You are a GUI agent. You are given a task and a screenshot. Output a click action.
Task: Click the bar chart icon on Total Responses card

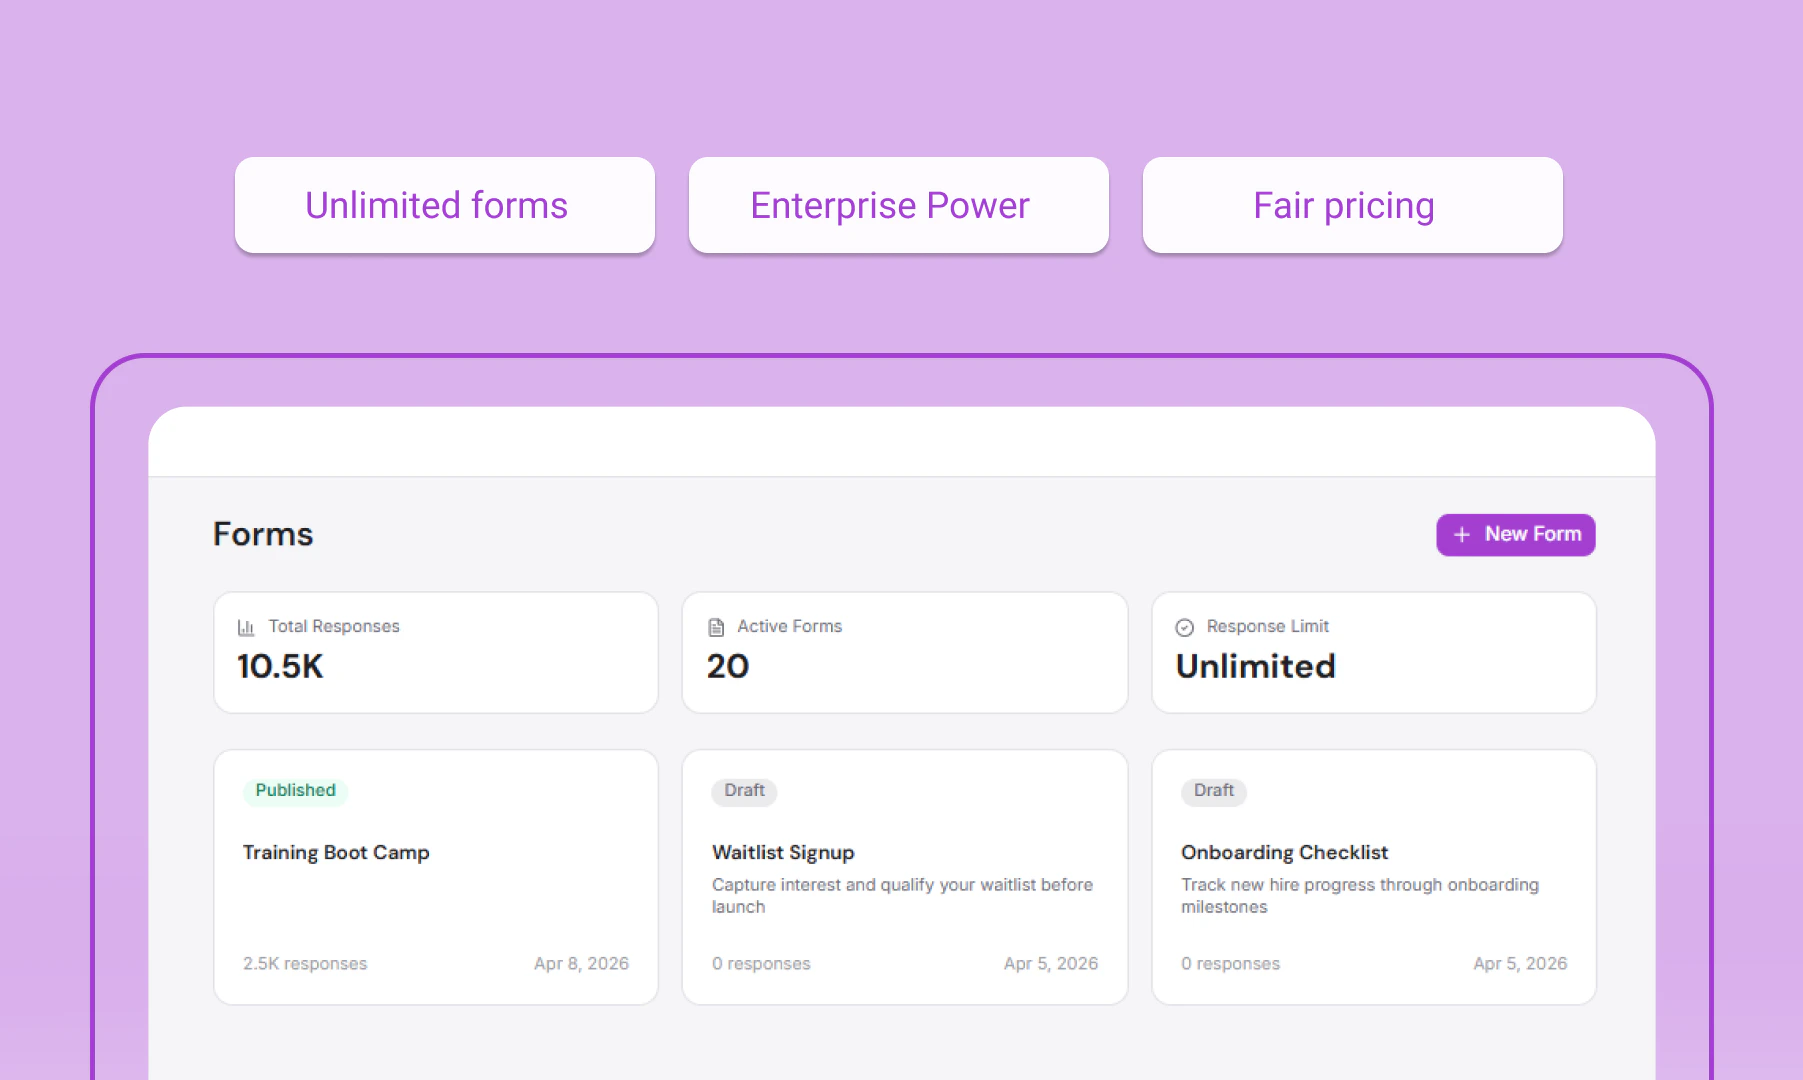[x=246, y=627]
